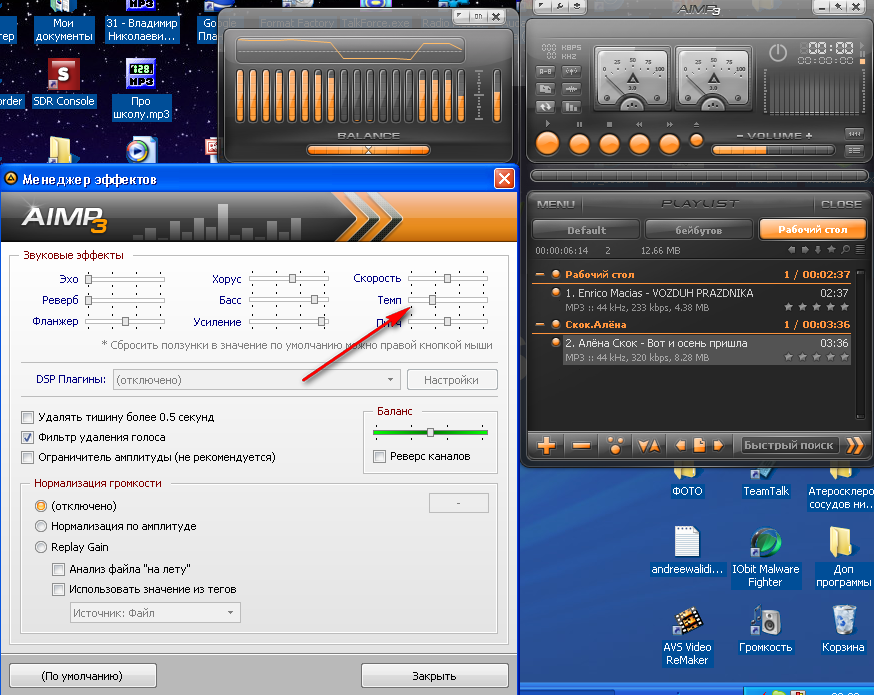The height and width of the screenshot is (695, 874).
Task: Switch to previous playlist with left arrow
Action: pos(680,445)
